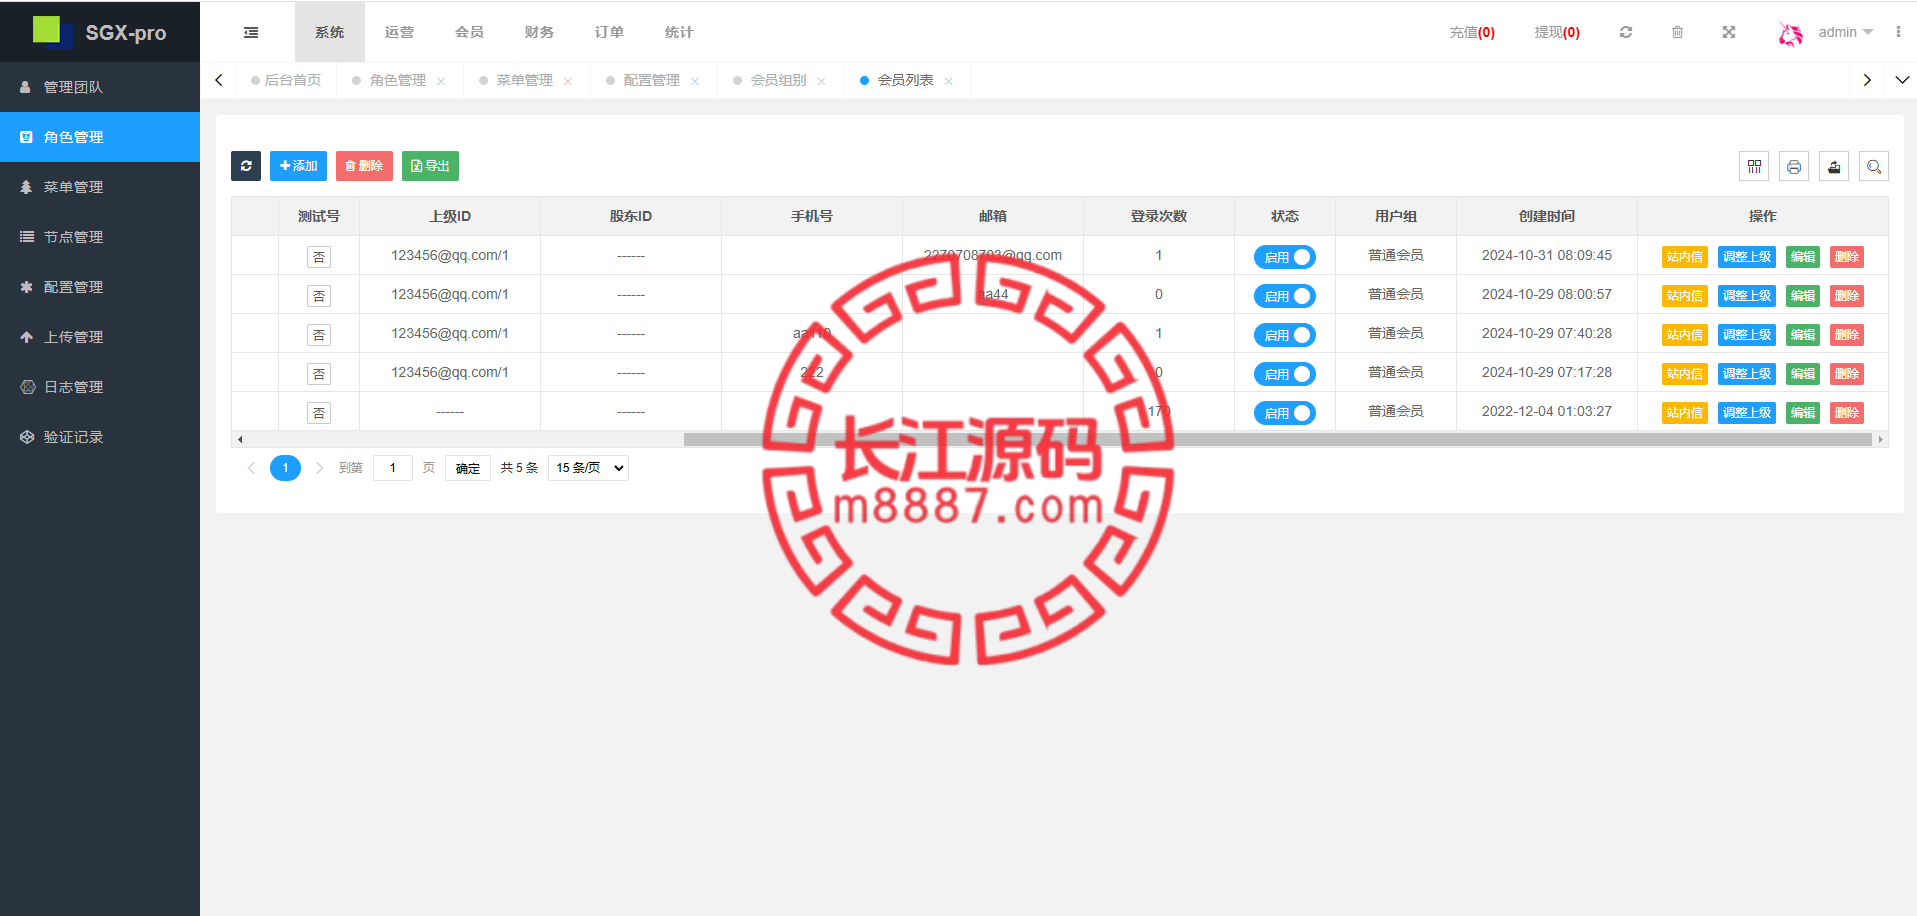Click the blue 添加 button
Viewport: 1917px width, 916px height.
click(298, 166)
